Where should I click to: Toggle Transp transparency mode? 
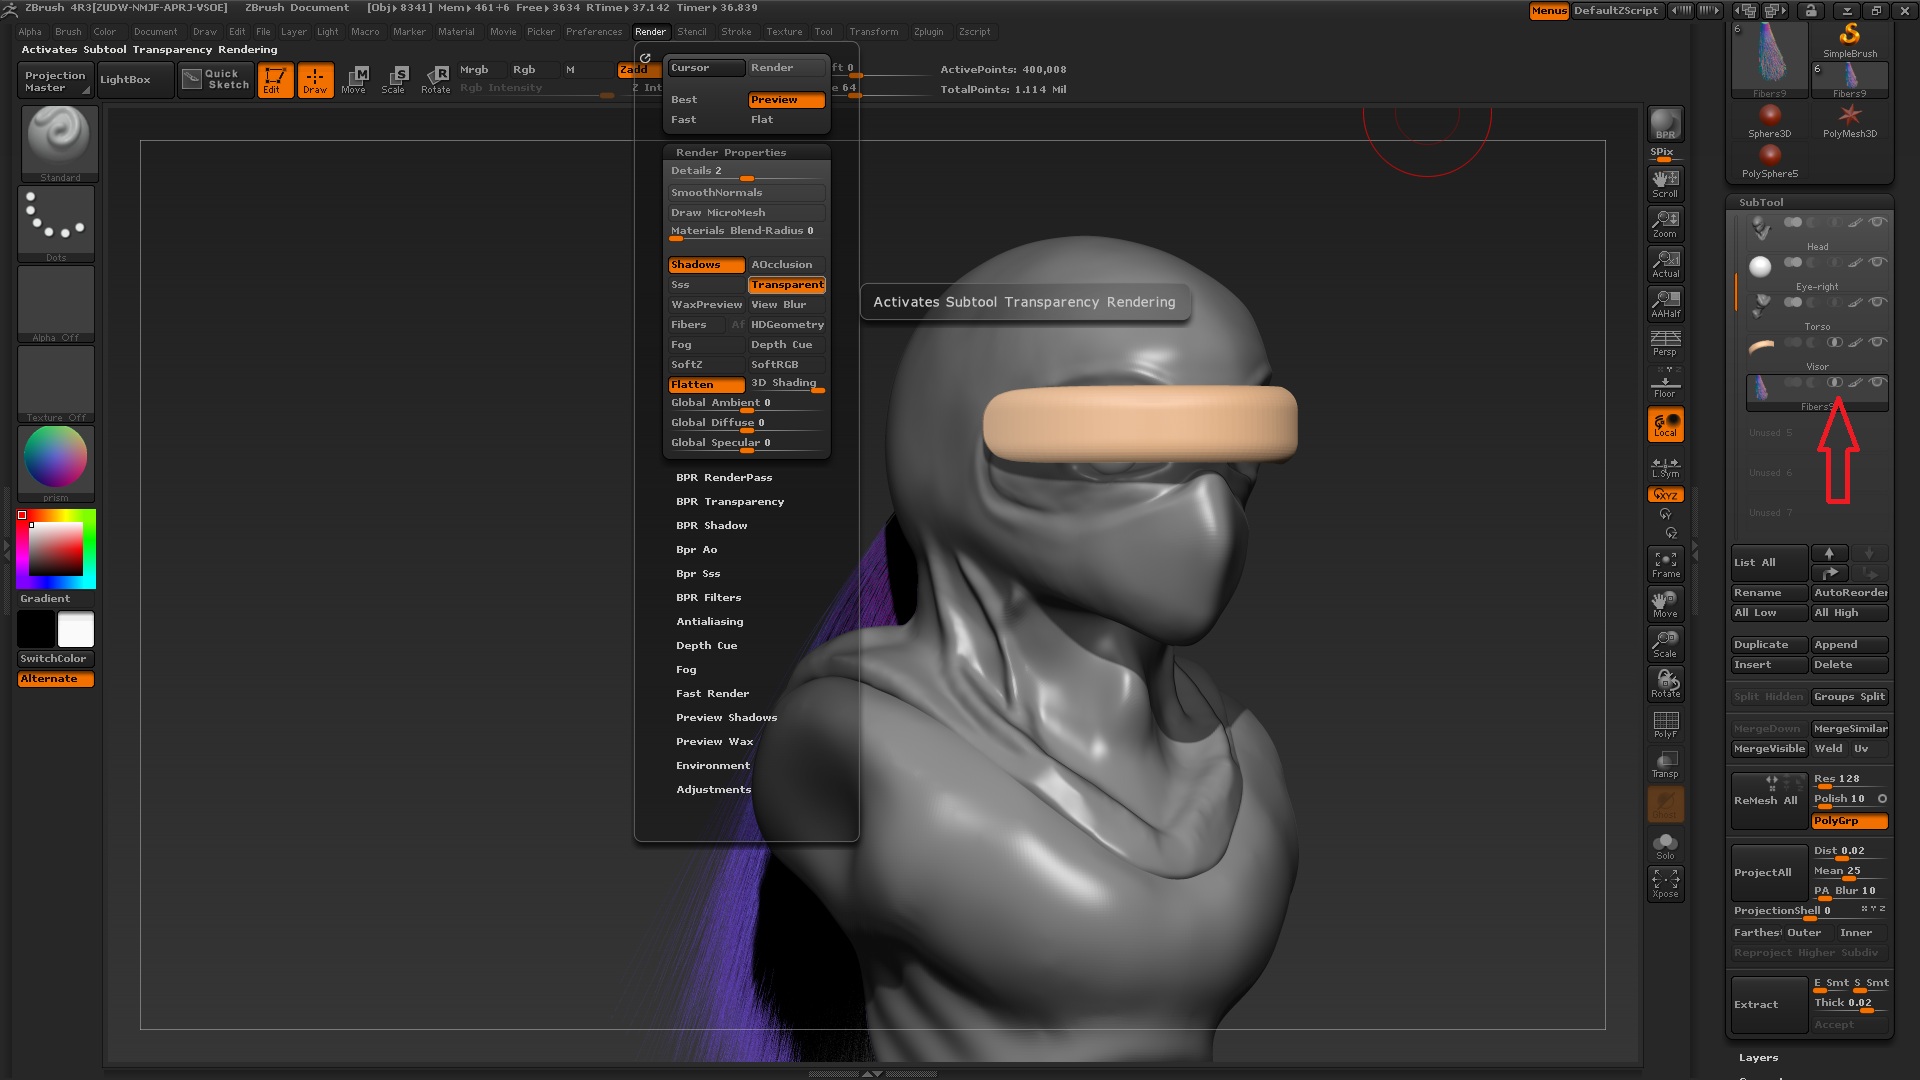tap(1665, 764)
